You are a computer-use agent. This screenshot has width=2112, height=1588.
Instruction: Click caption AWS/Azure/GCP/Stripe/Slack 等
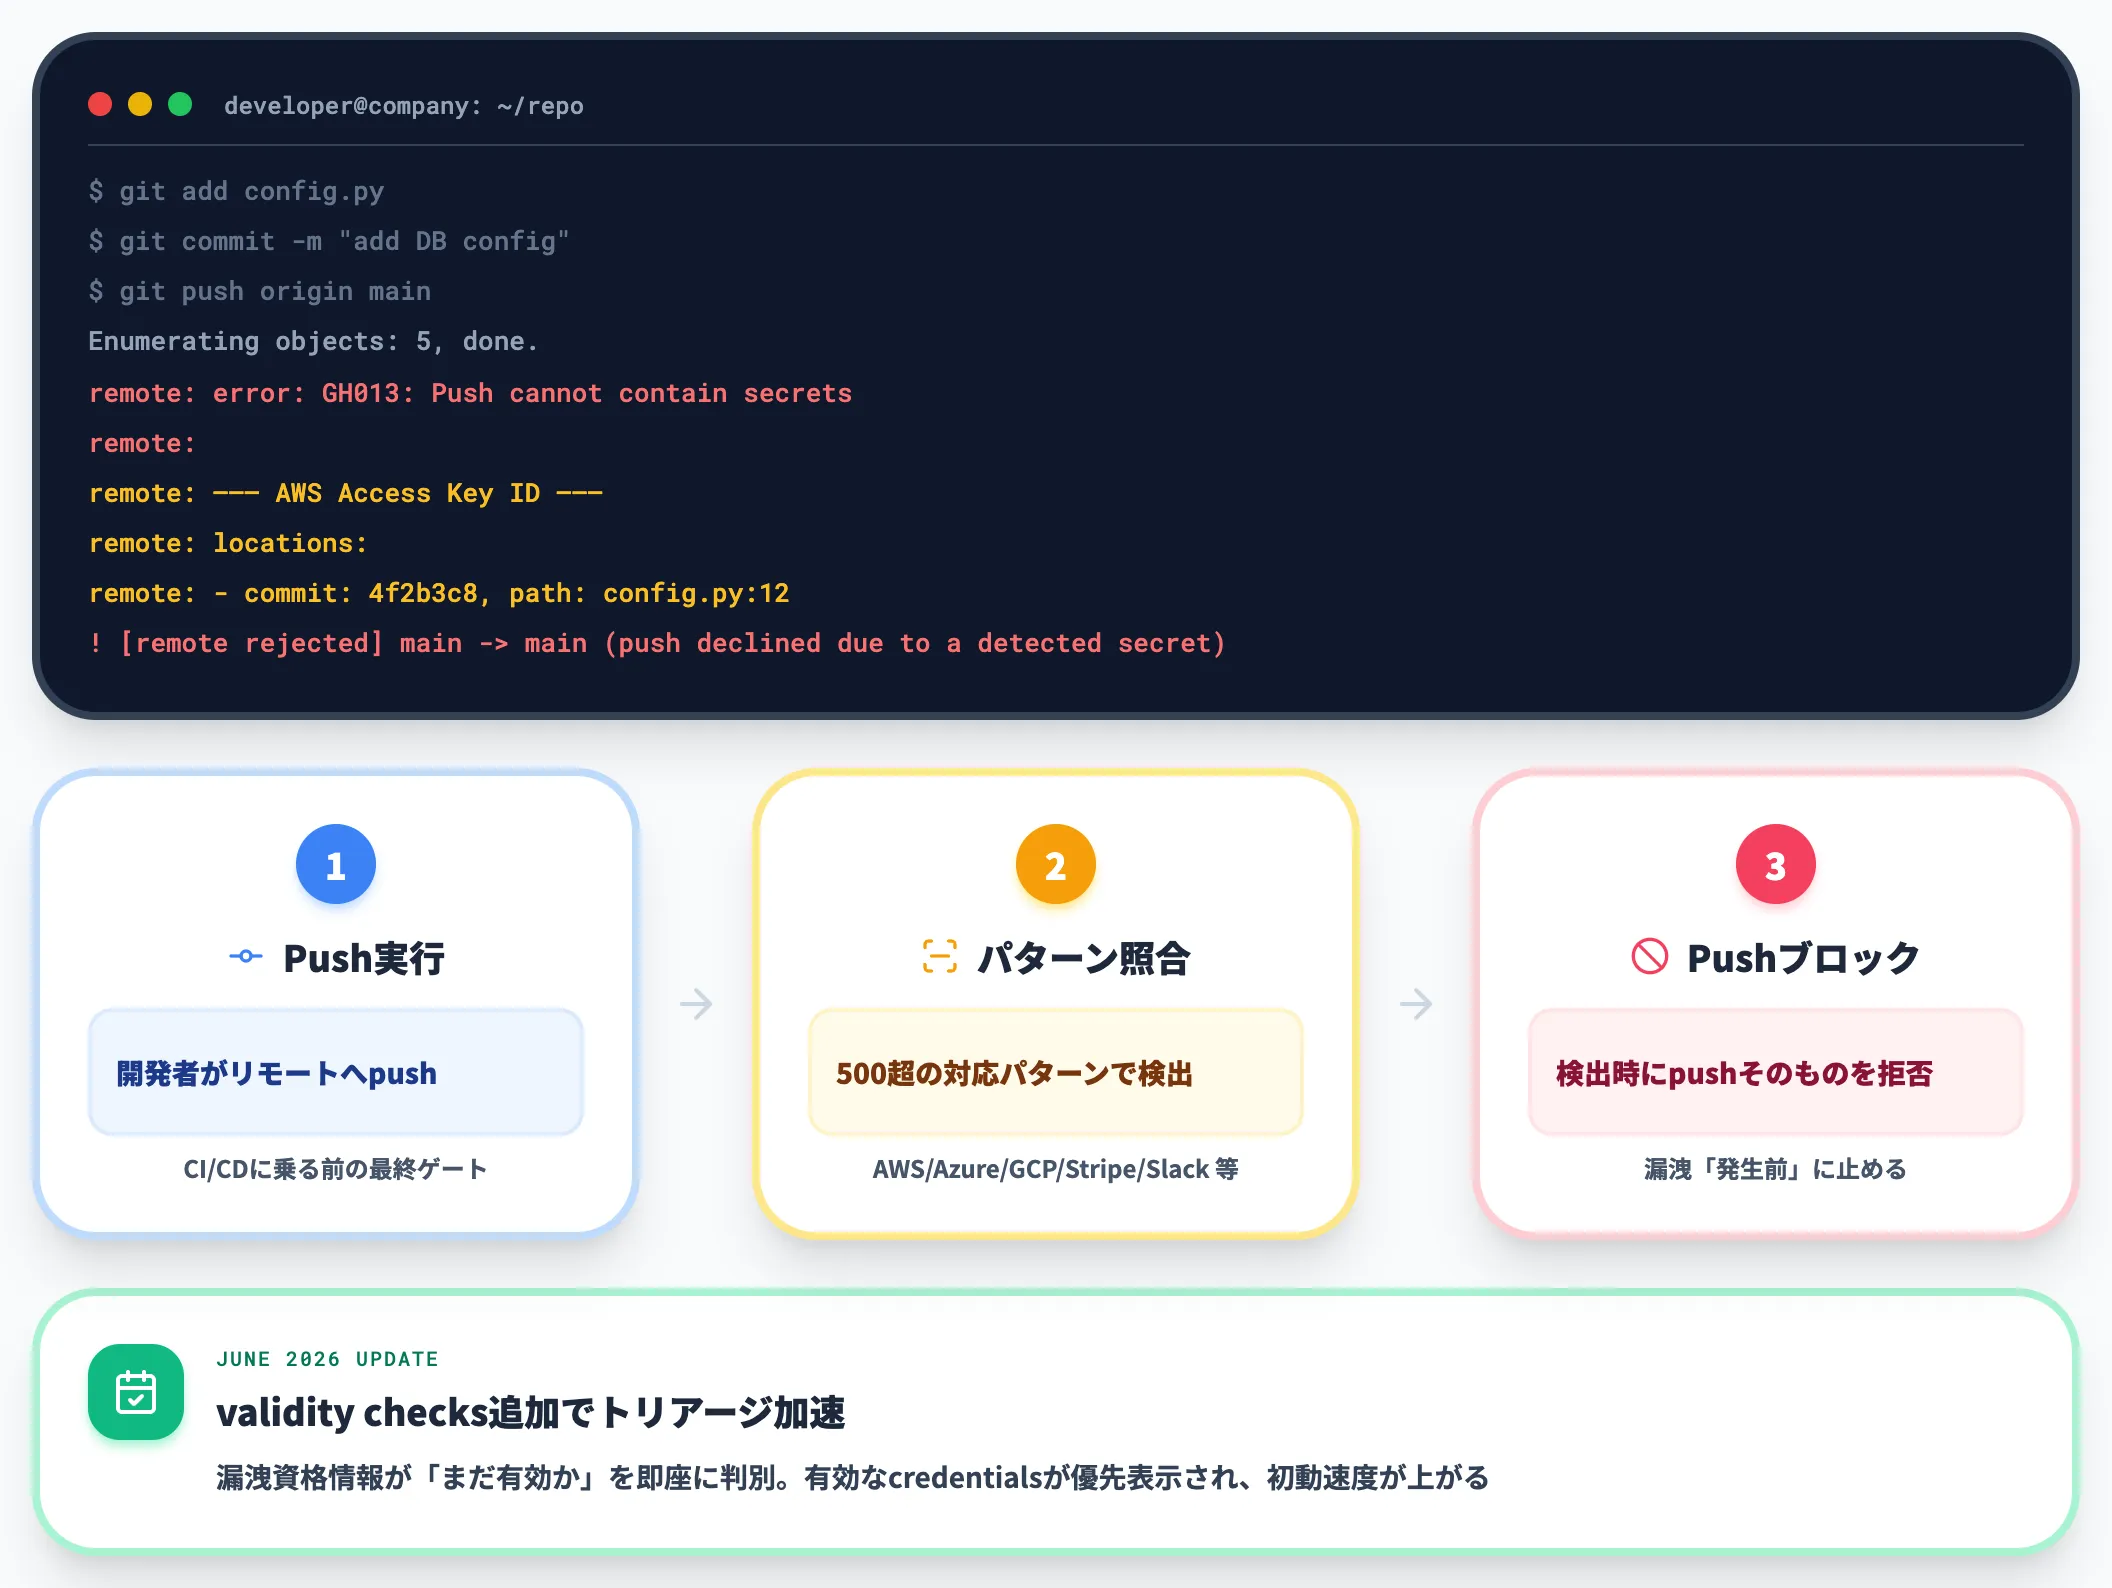pyautogui.click(x=1056, y=1169)
